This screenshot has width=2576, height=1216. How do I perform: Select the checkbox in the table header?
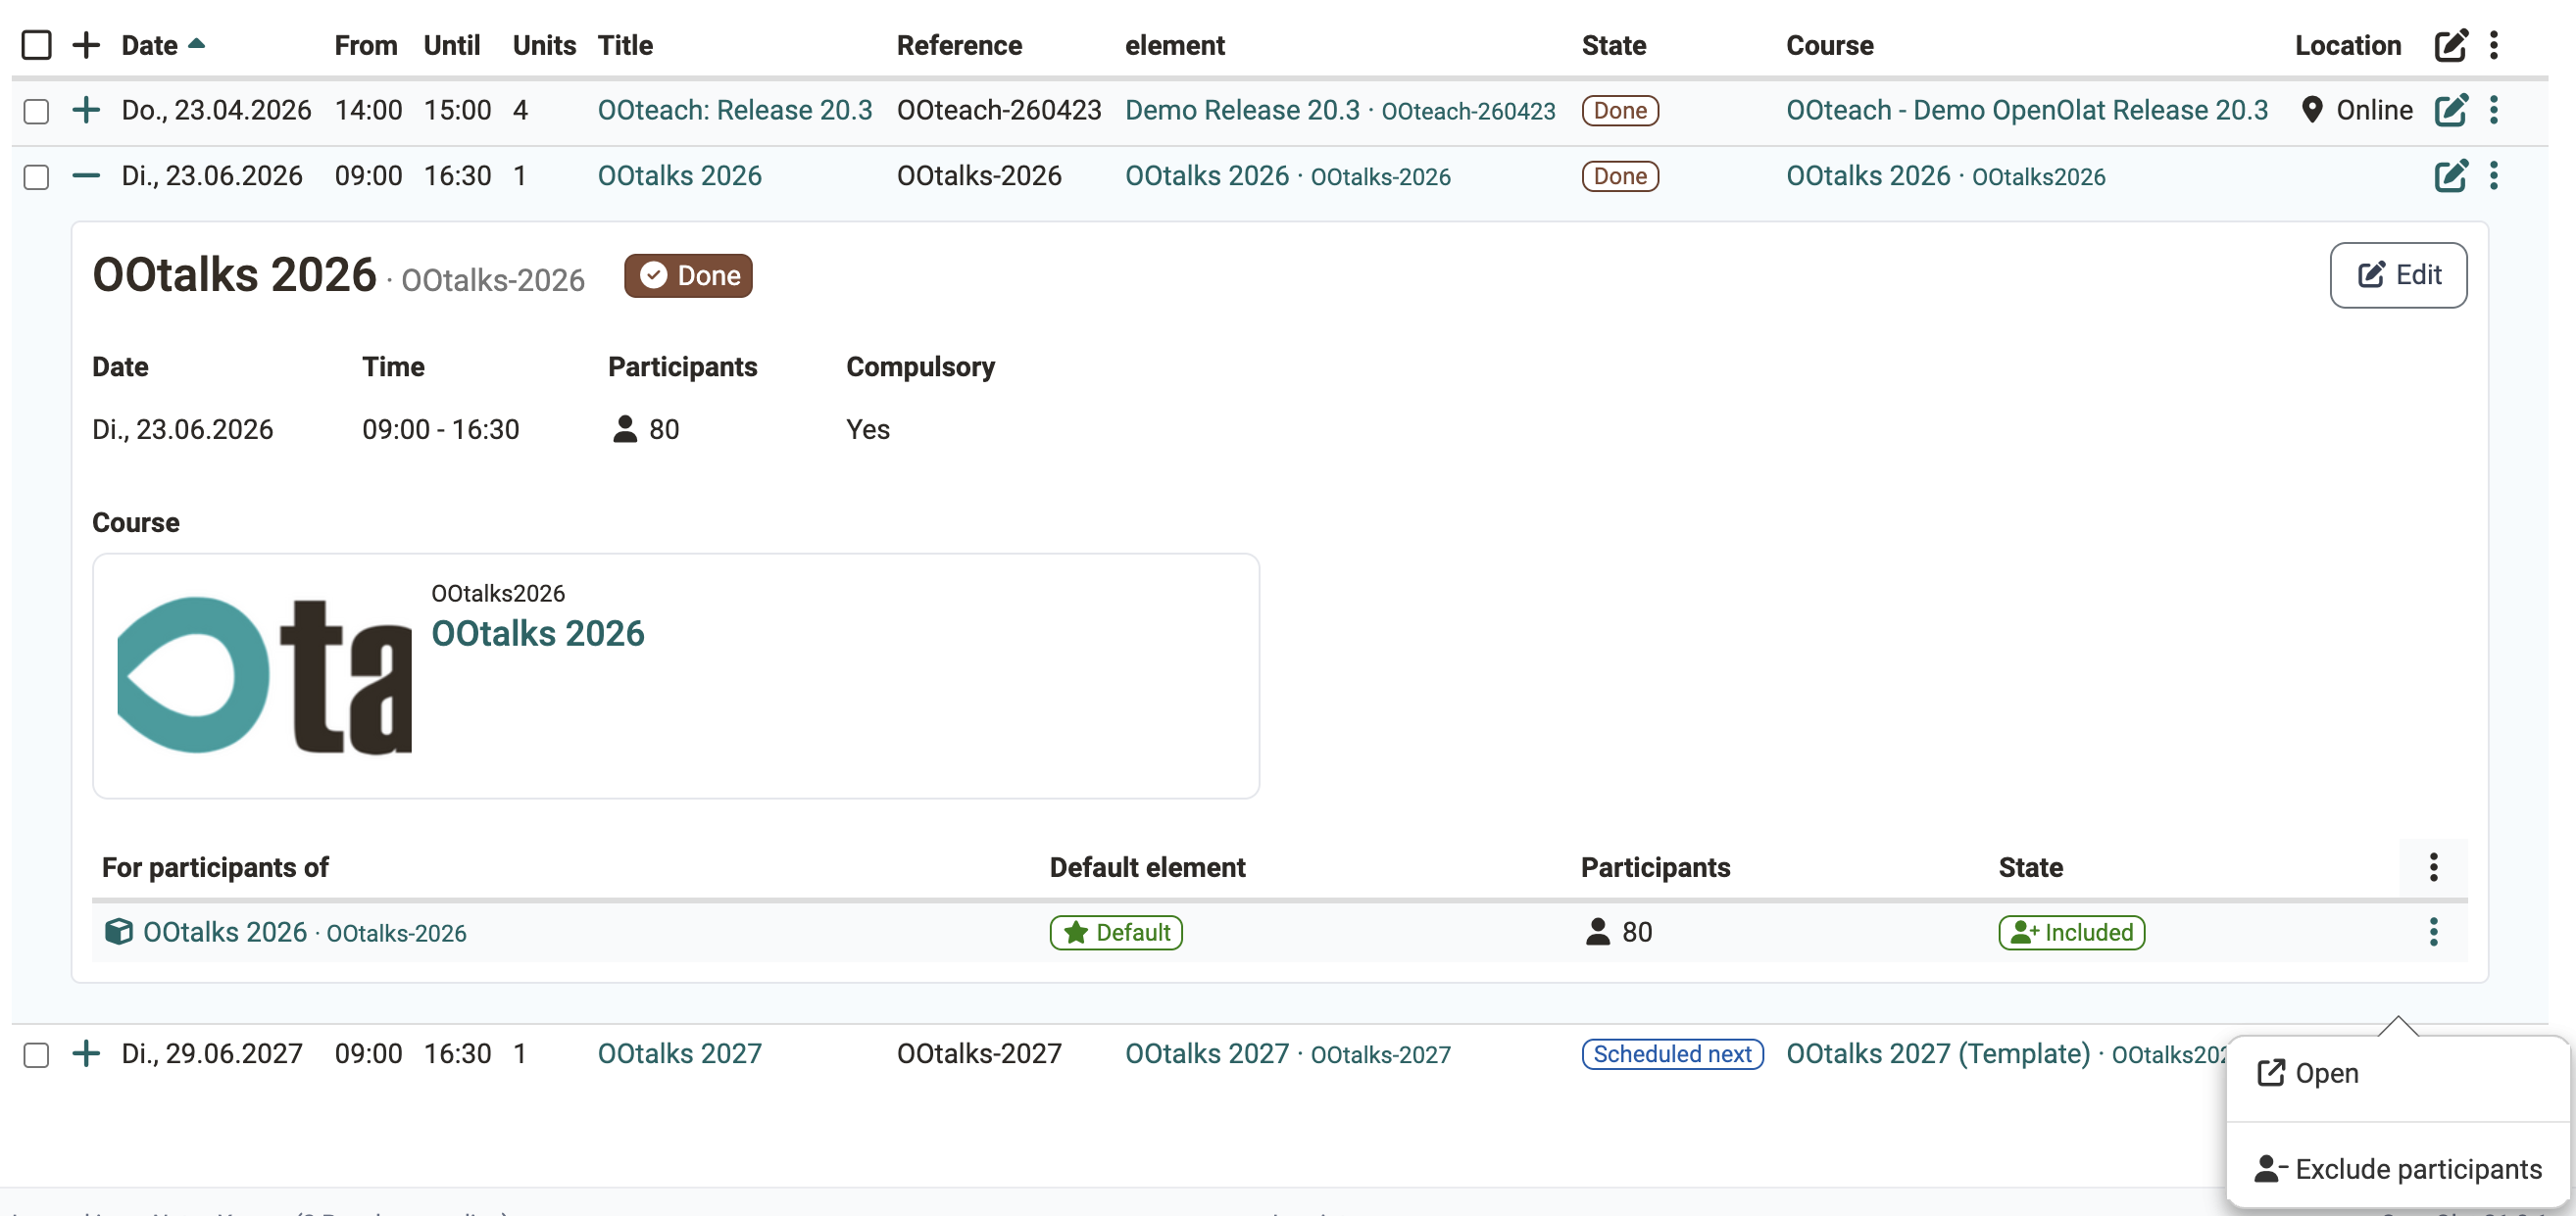36,45
